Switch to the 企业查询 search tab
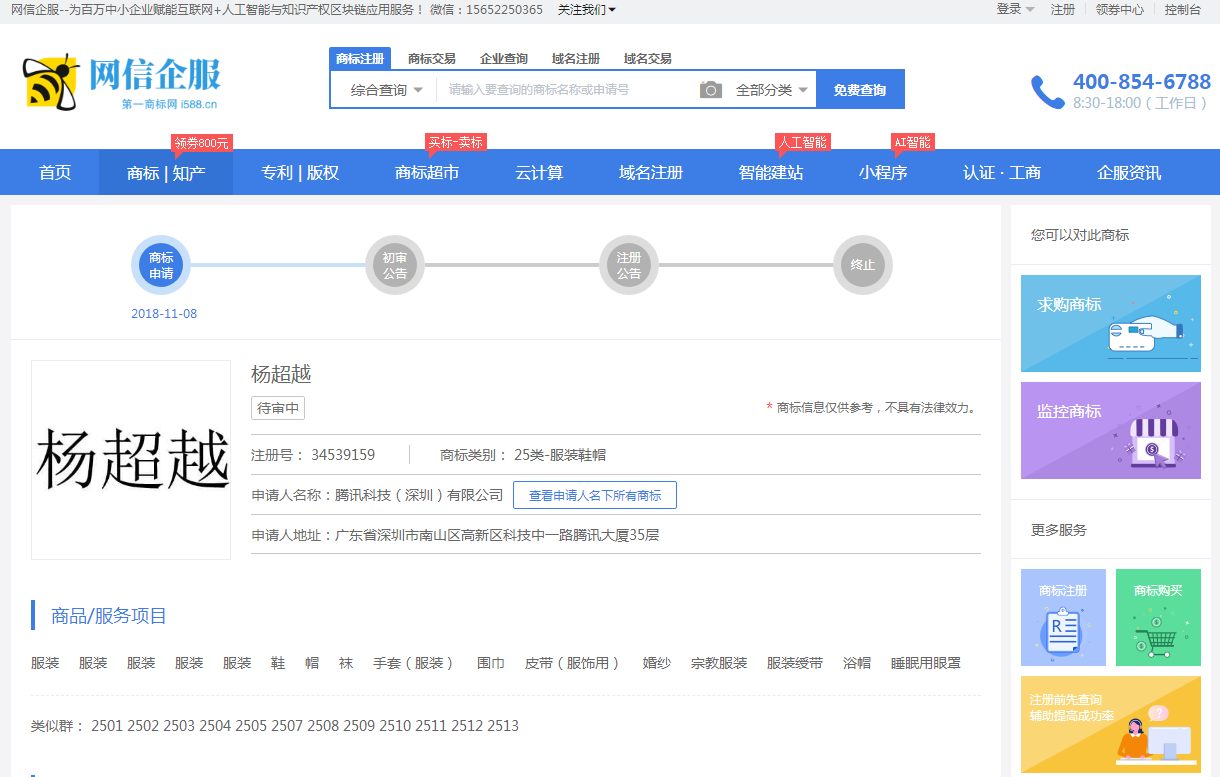The width and height of the screenshot is (1220, 777). [504, 59]
